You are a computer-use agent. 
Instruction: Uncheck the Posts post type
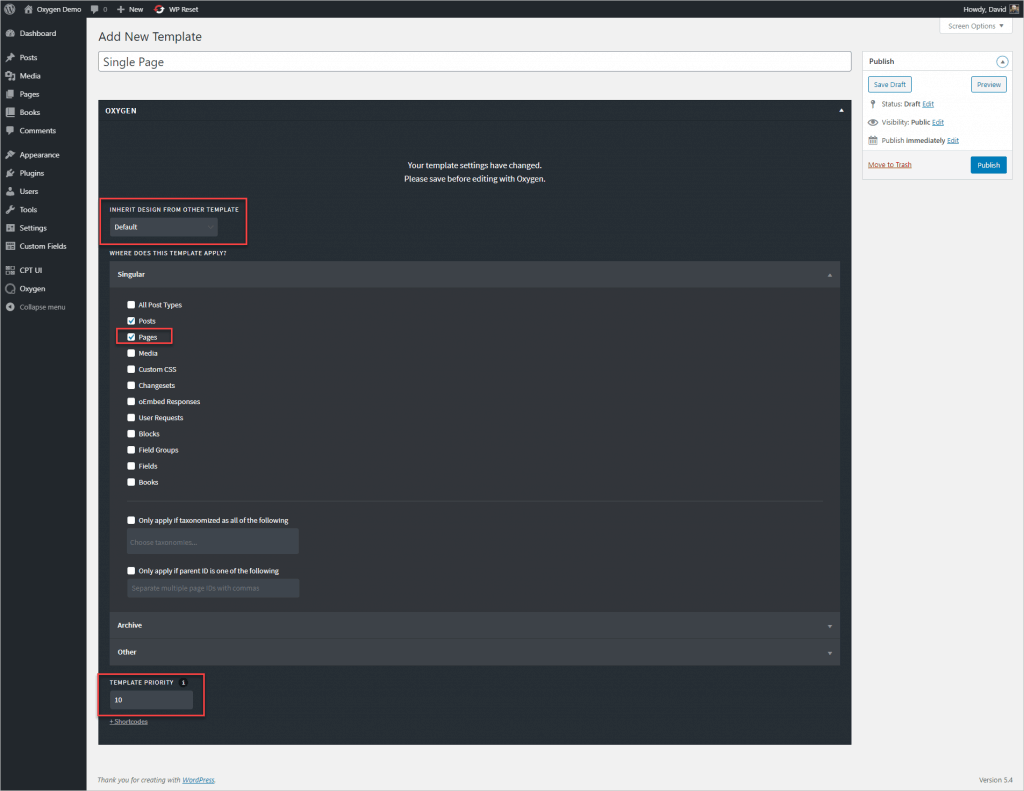[x=131, y=321]
